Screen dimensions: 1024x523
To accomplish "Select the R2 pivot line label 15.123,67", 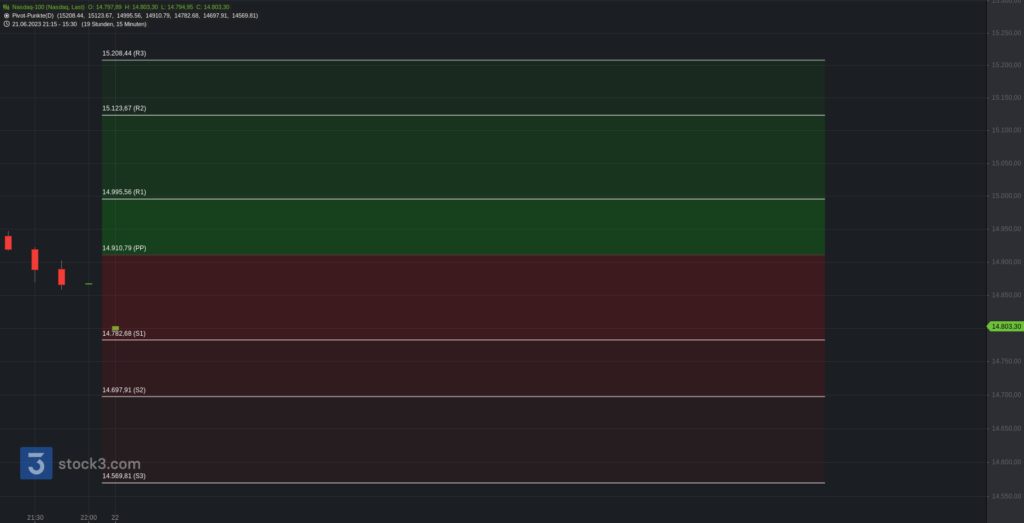I will [x=124, y=108].
